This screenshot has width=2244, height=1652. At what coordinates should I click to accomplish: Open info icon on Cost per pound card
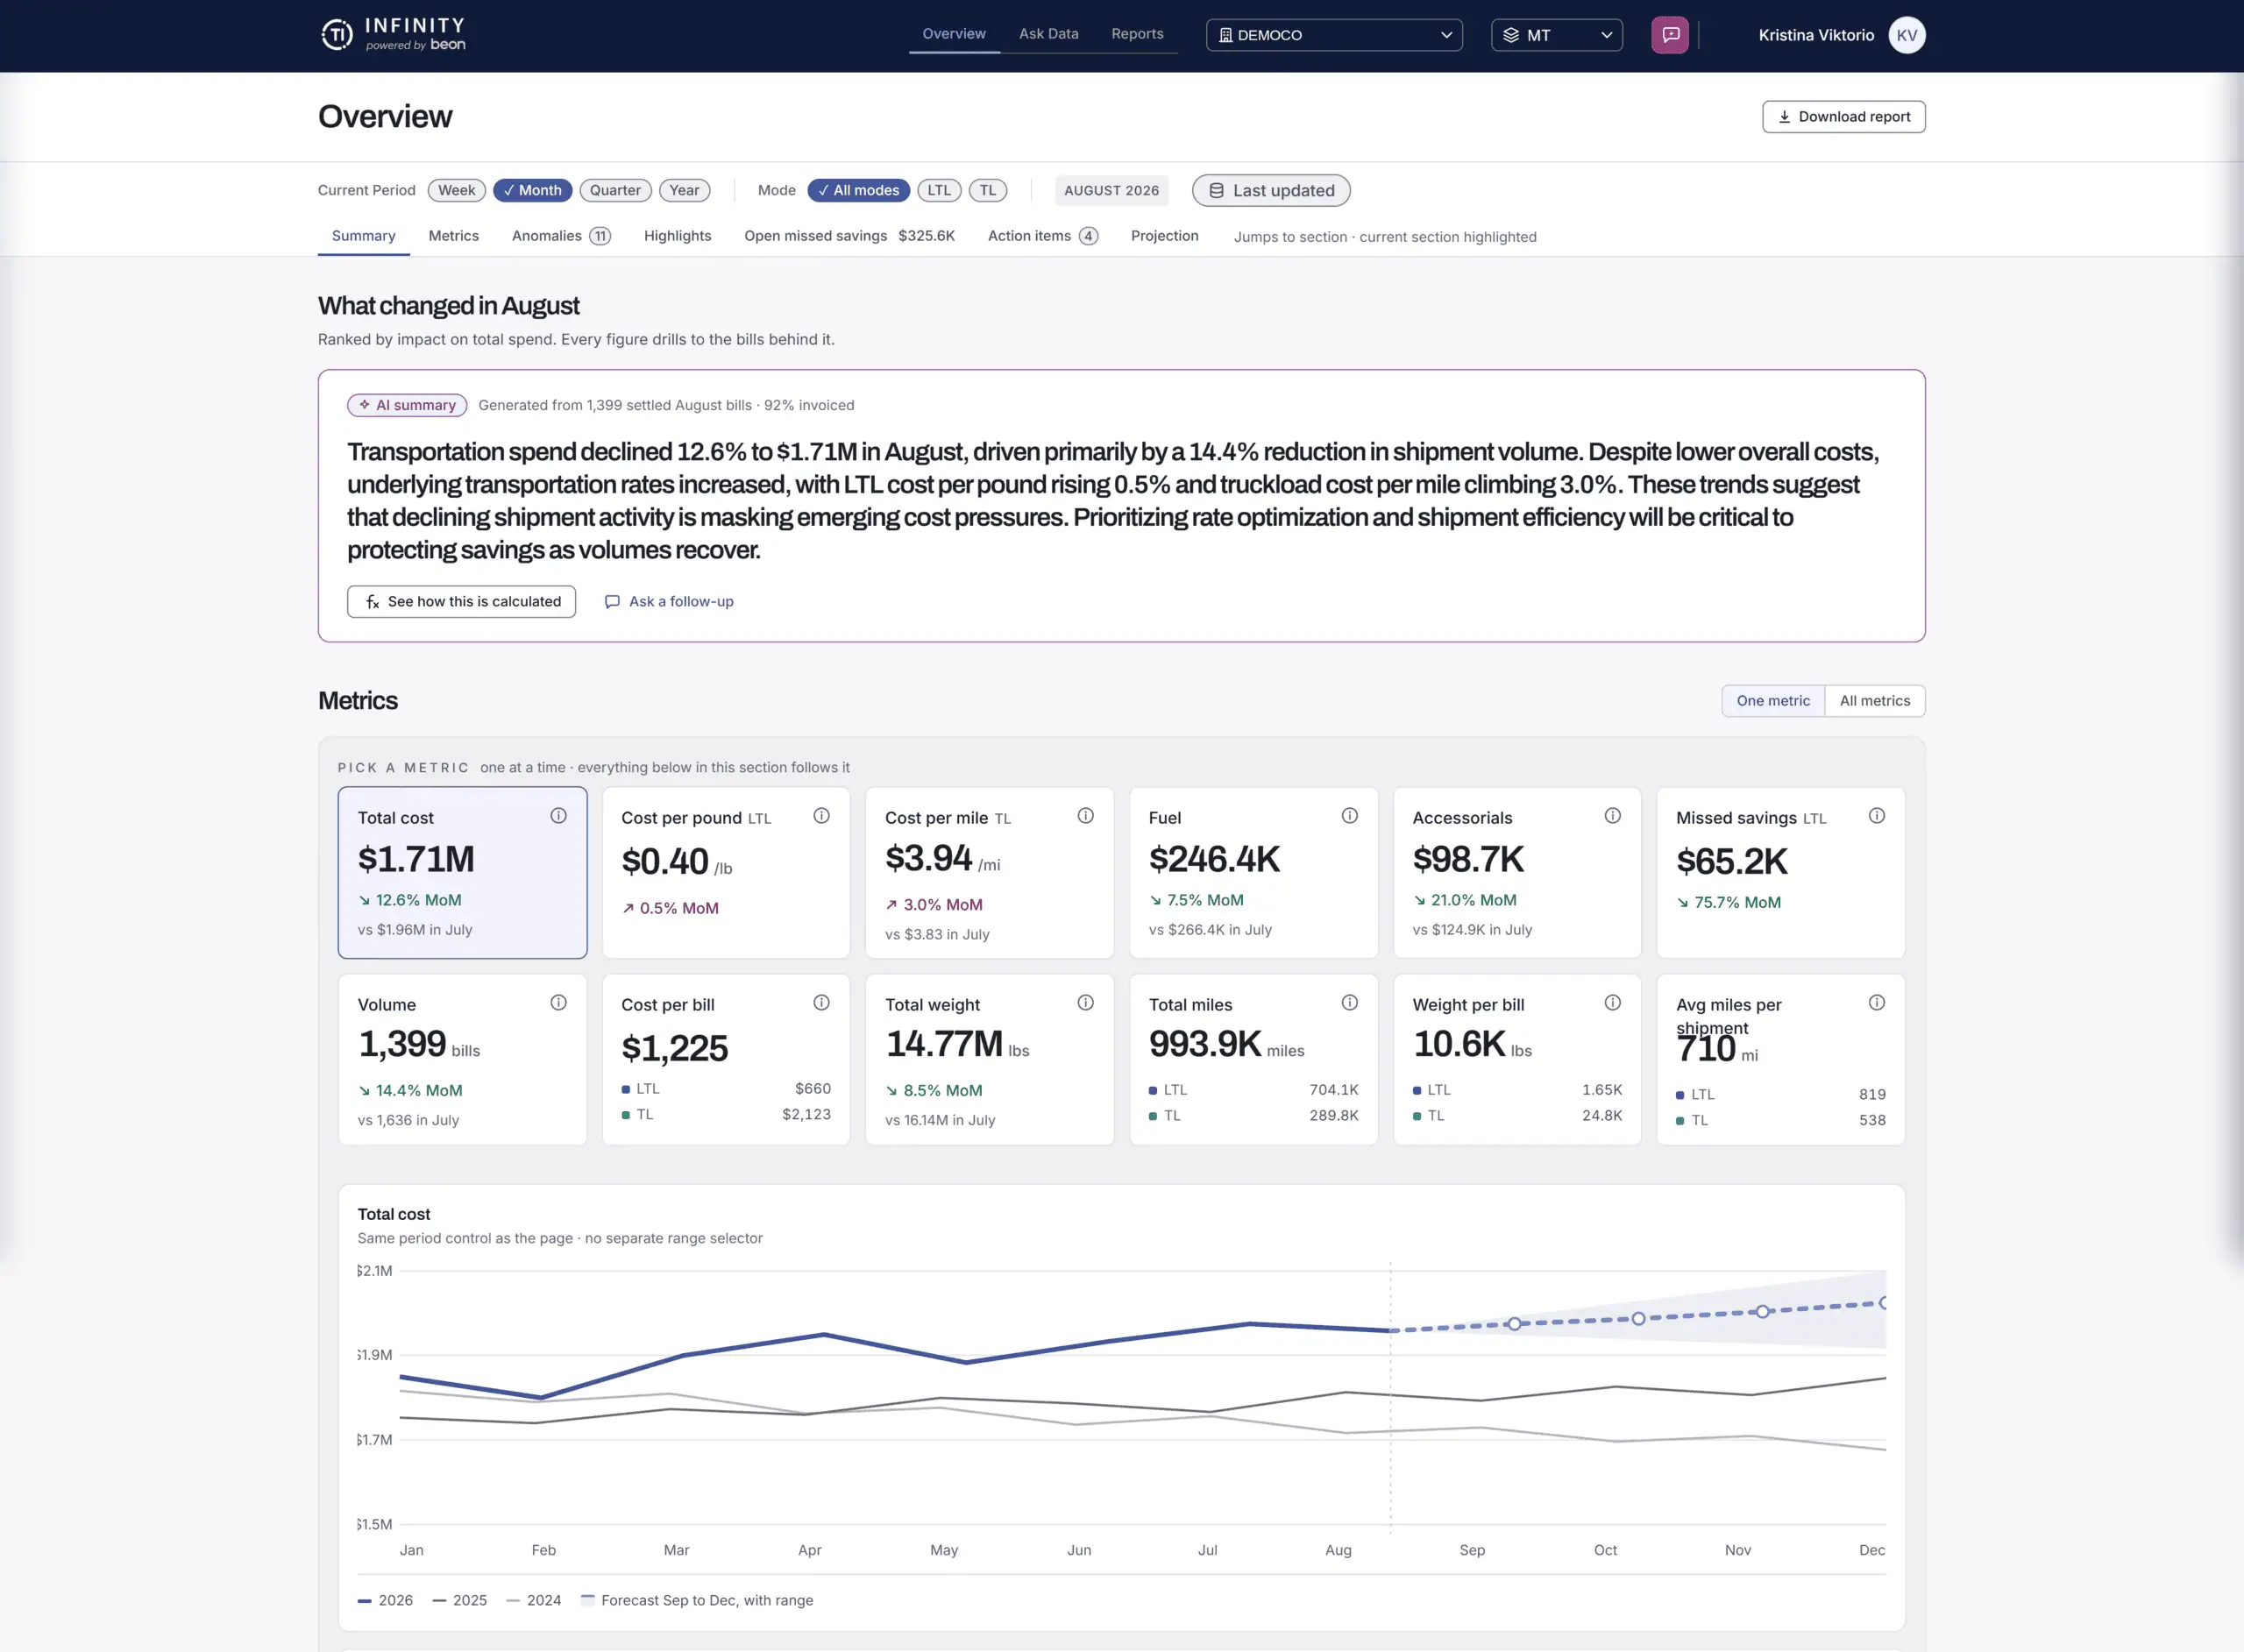(x=821, y=816)
